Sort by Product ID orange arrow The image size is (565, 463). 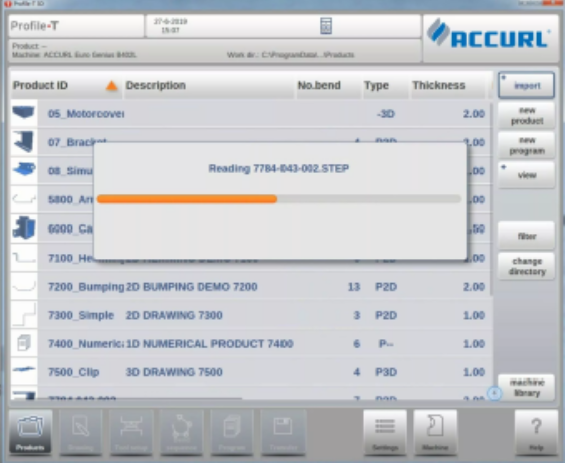click(112, 86)
